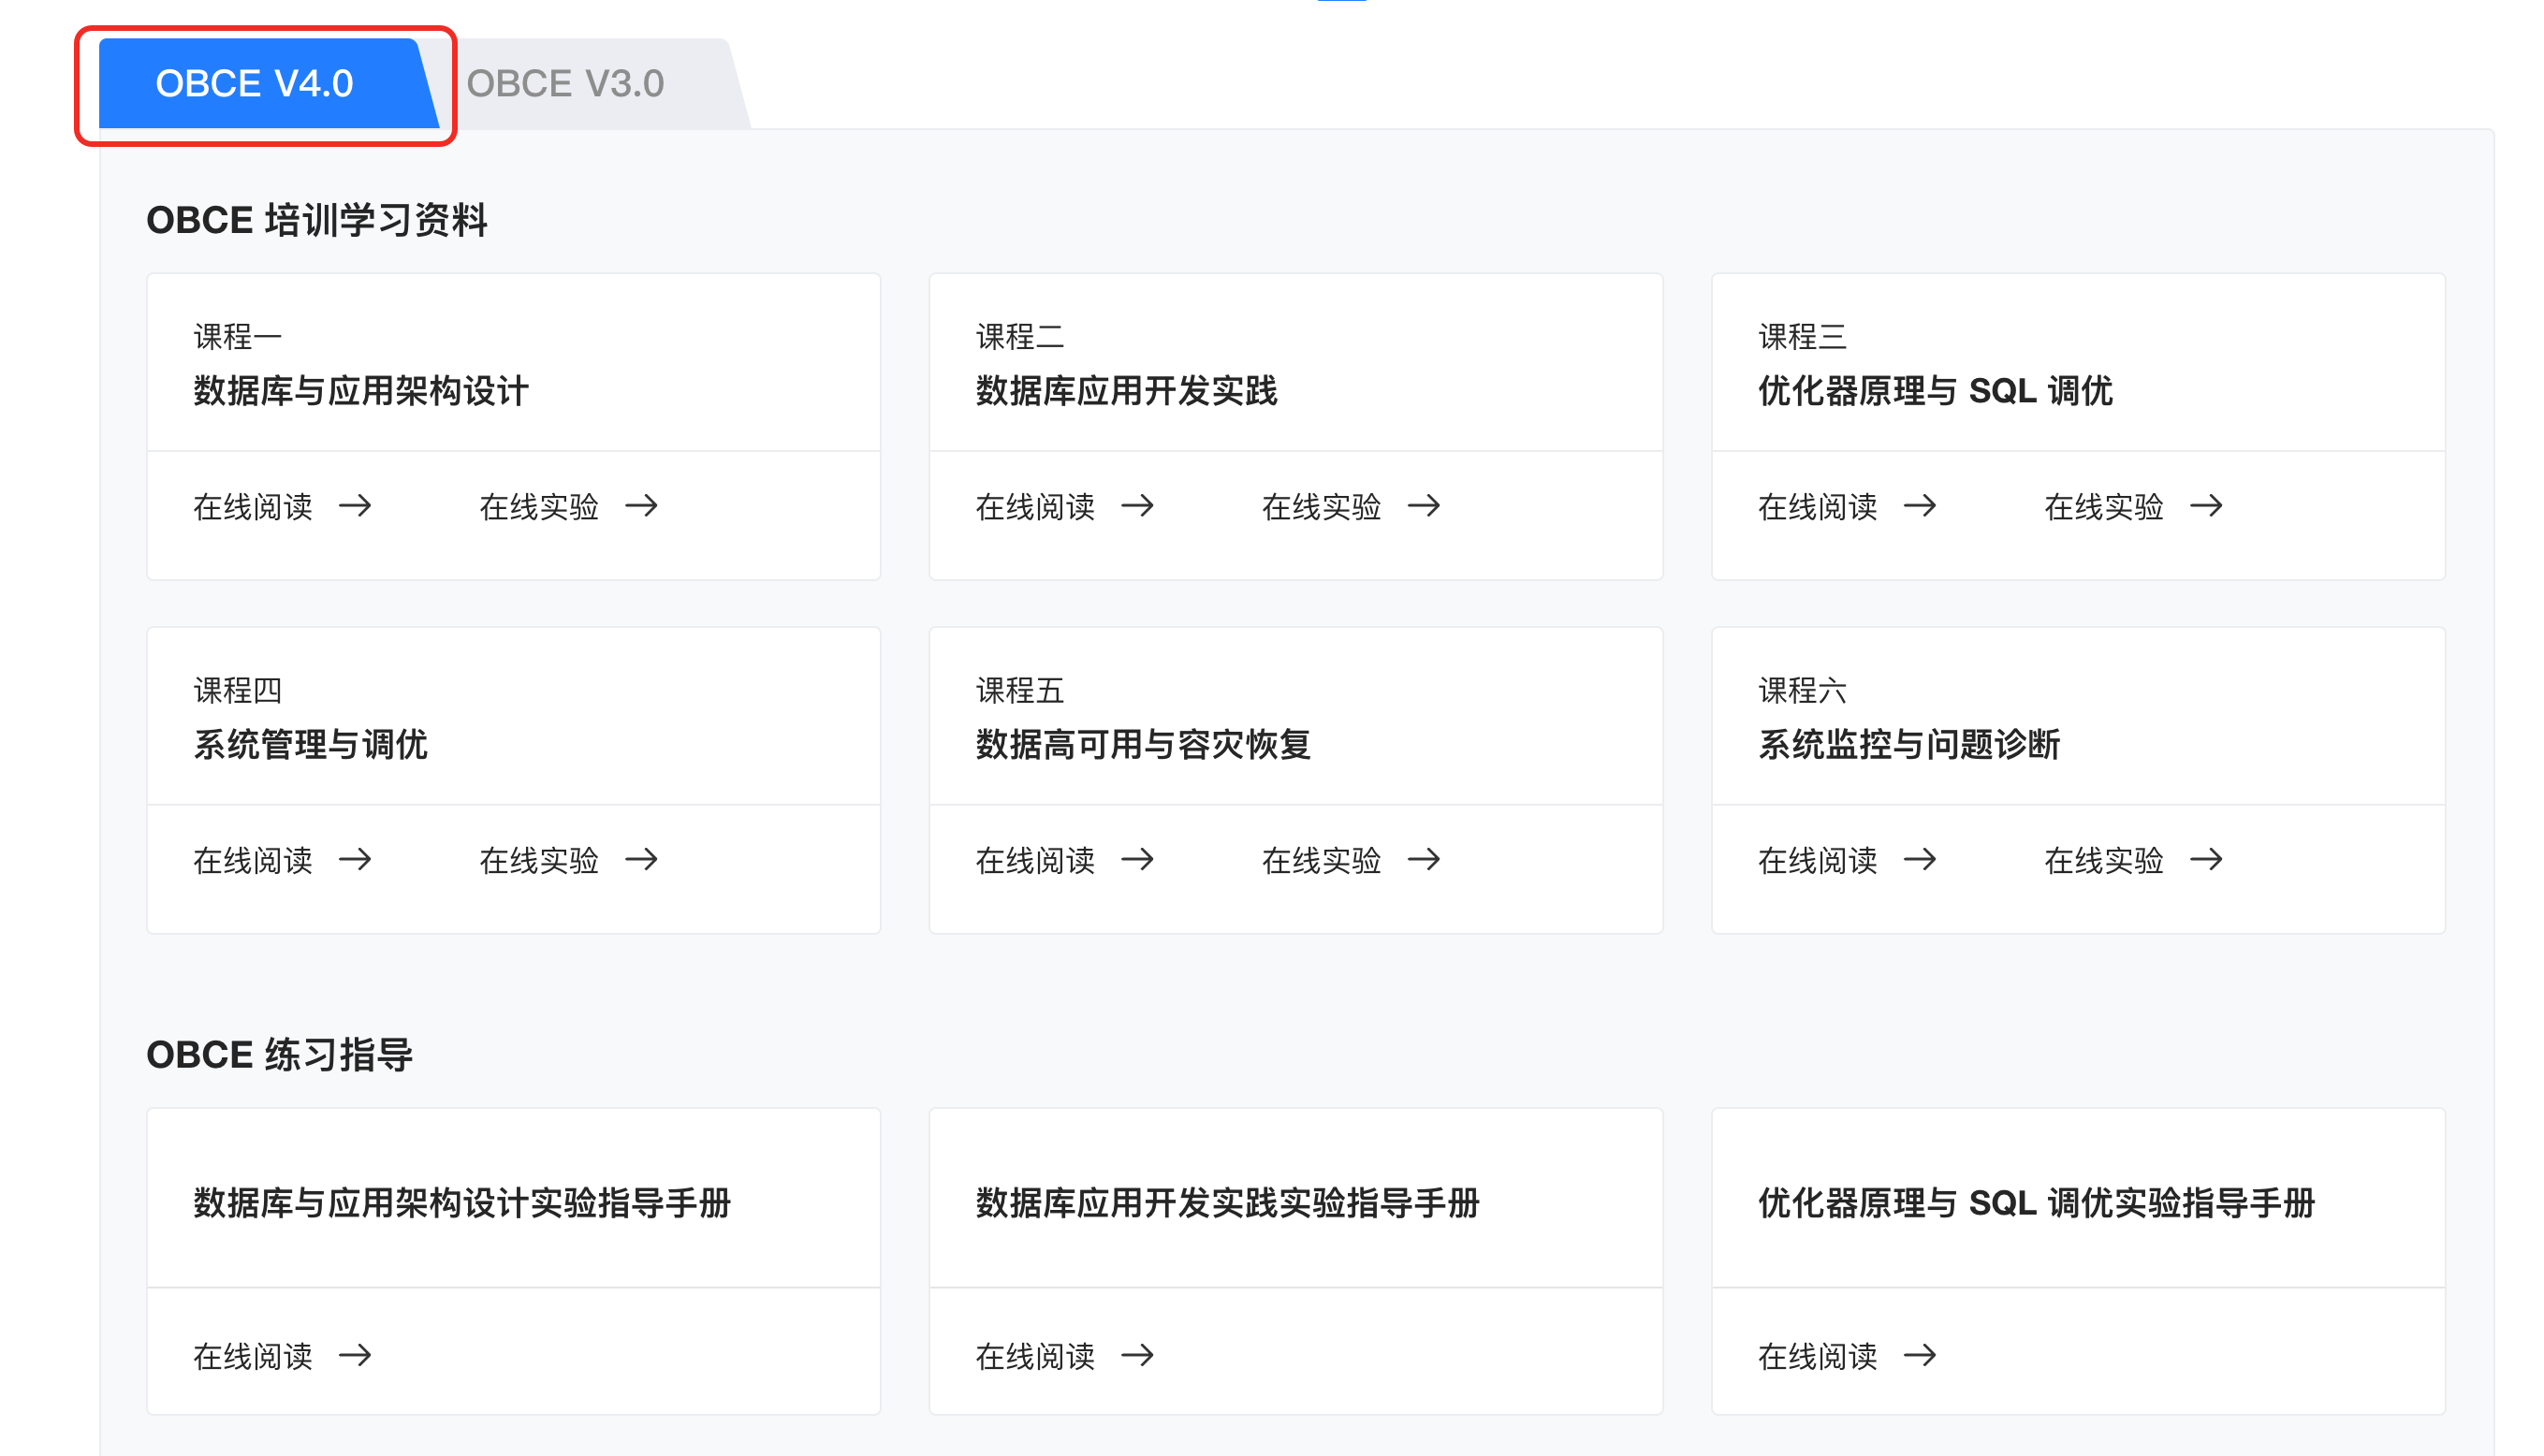Click the 数据库与应用架构设计 course title
The image size is (2544, 1456).
[x=361, y=391]
